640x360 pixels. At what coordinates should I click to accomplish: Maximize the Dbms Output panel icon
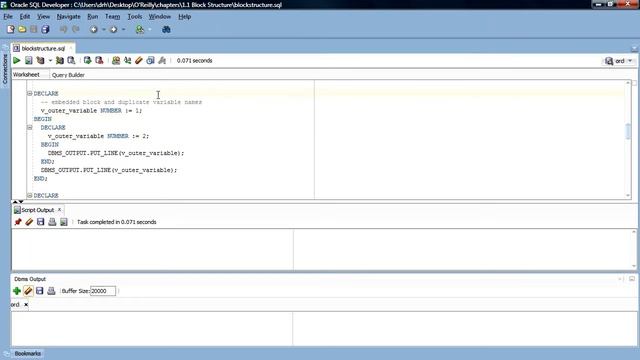click(632, 279)
